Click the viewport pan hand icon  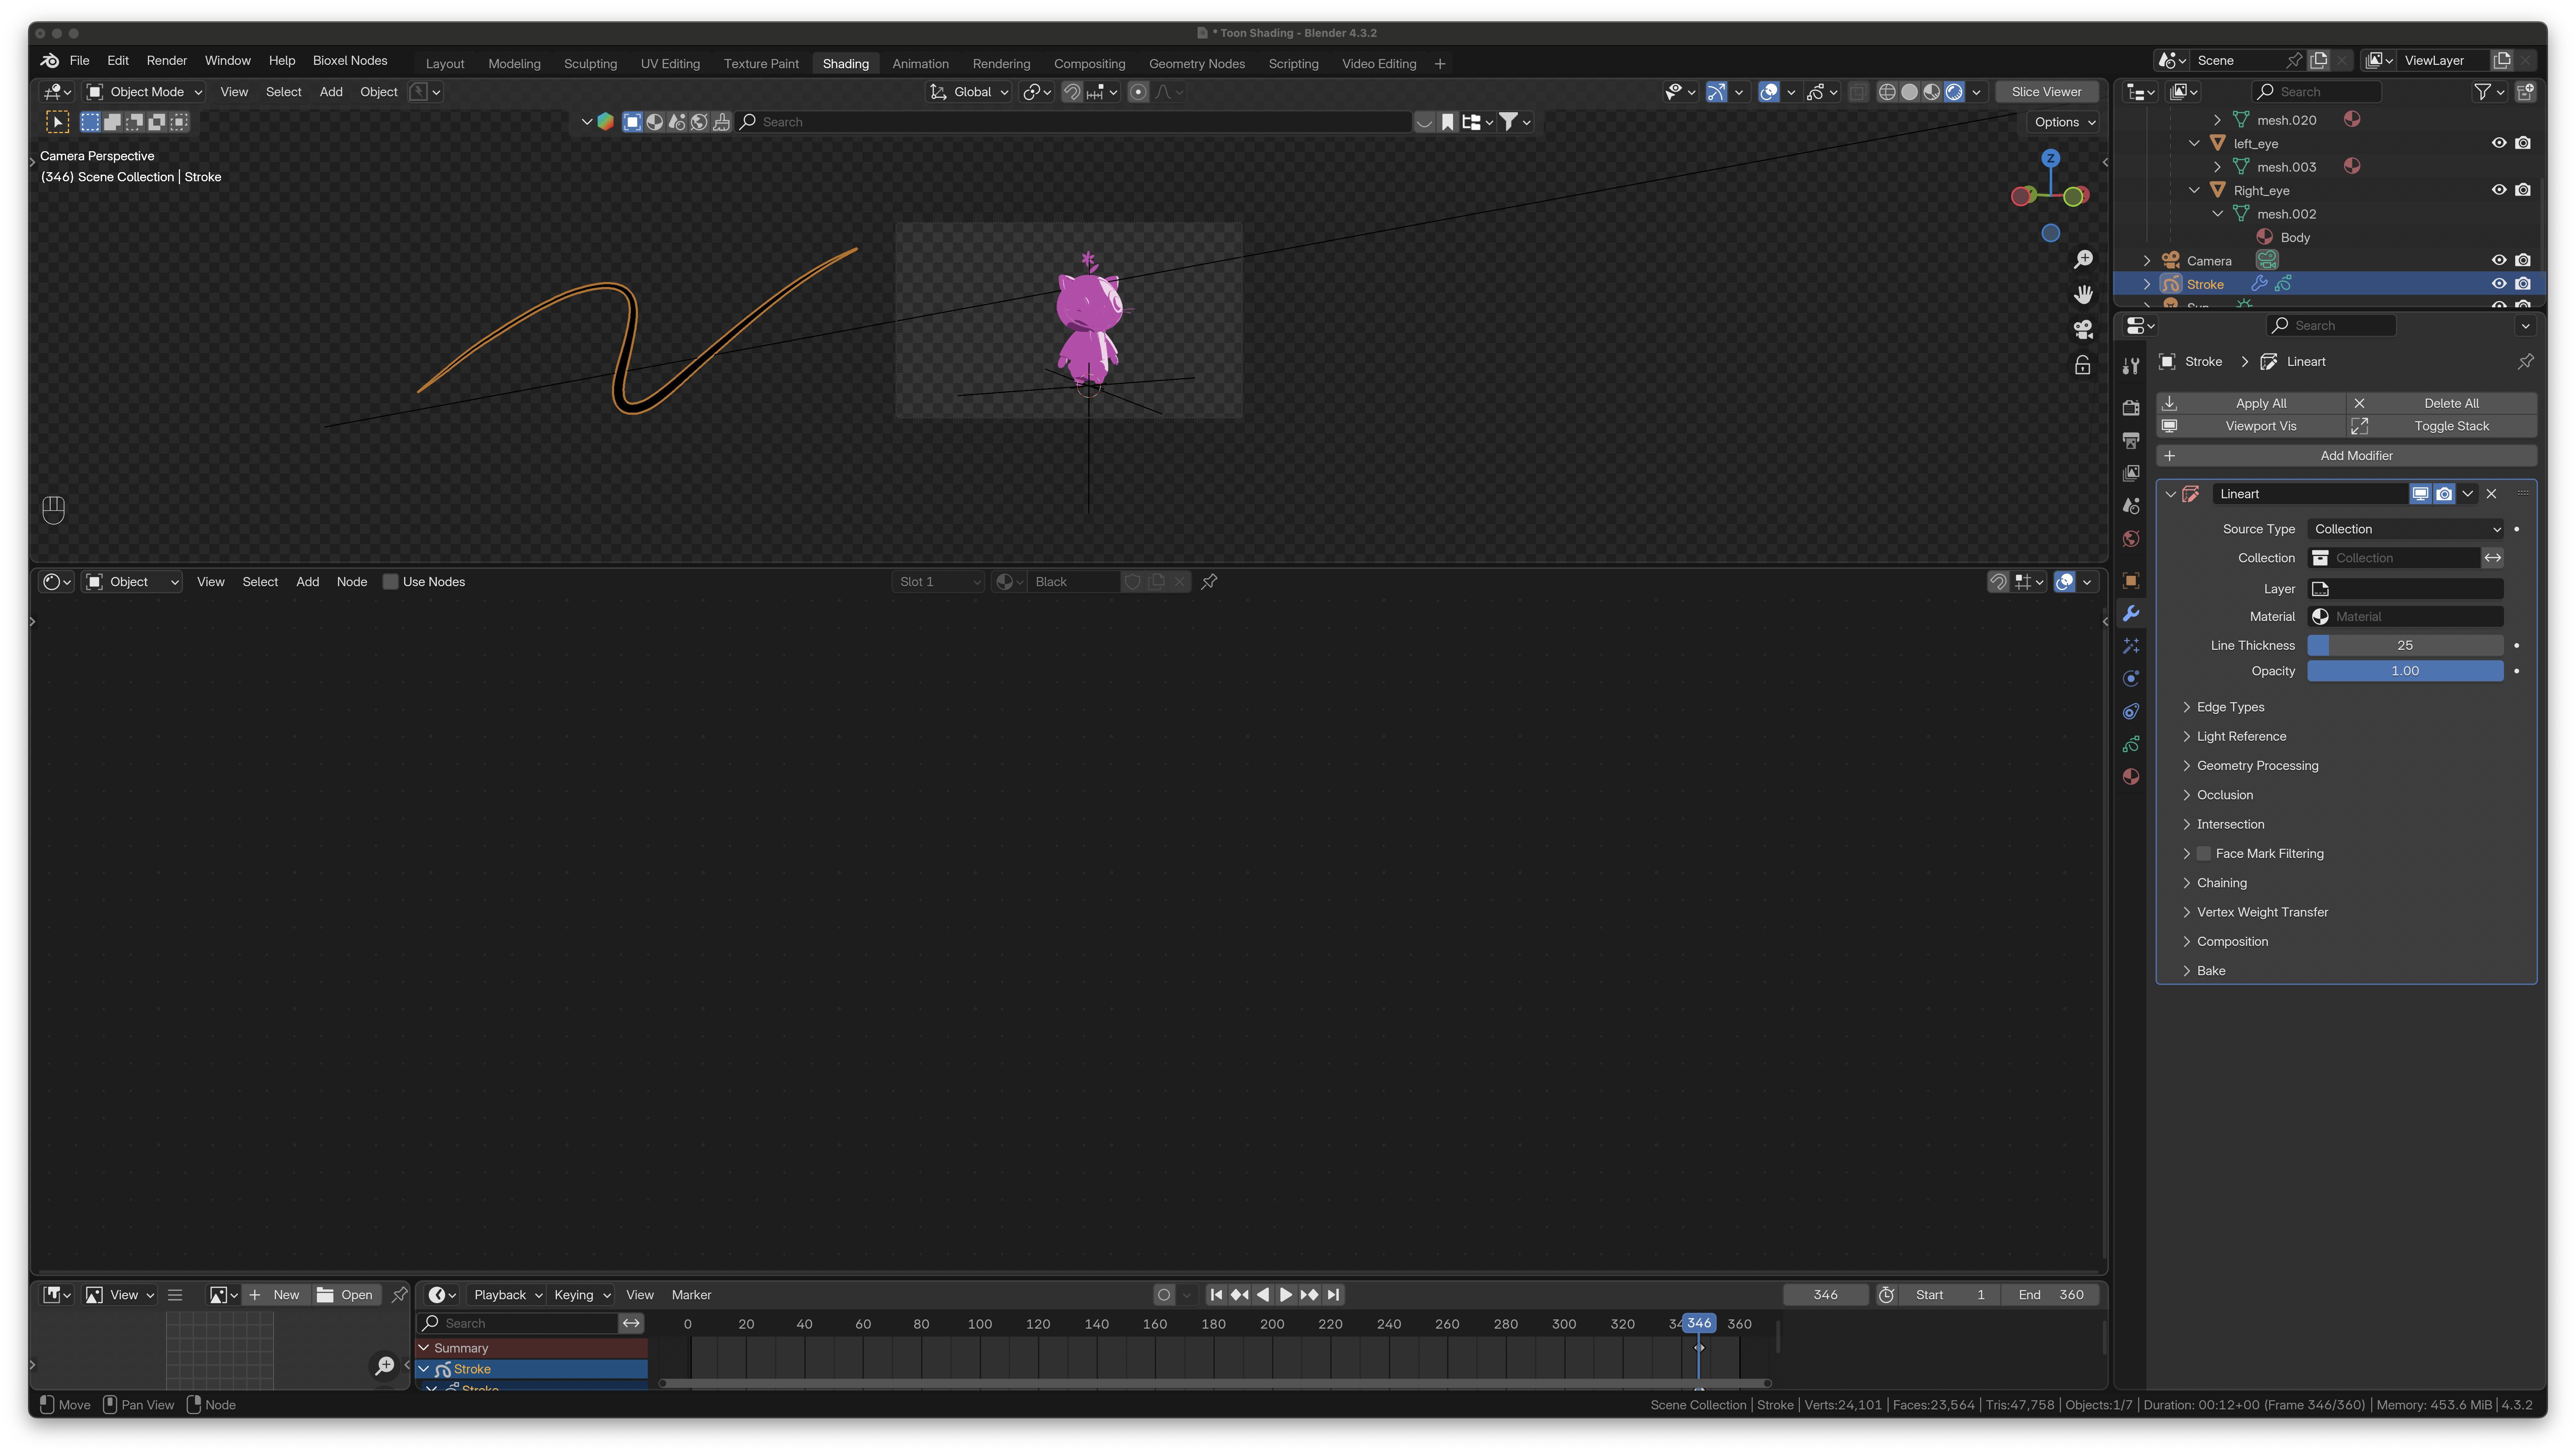2083,295
